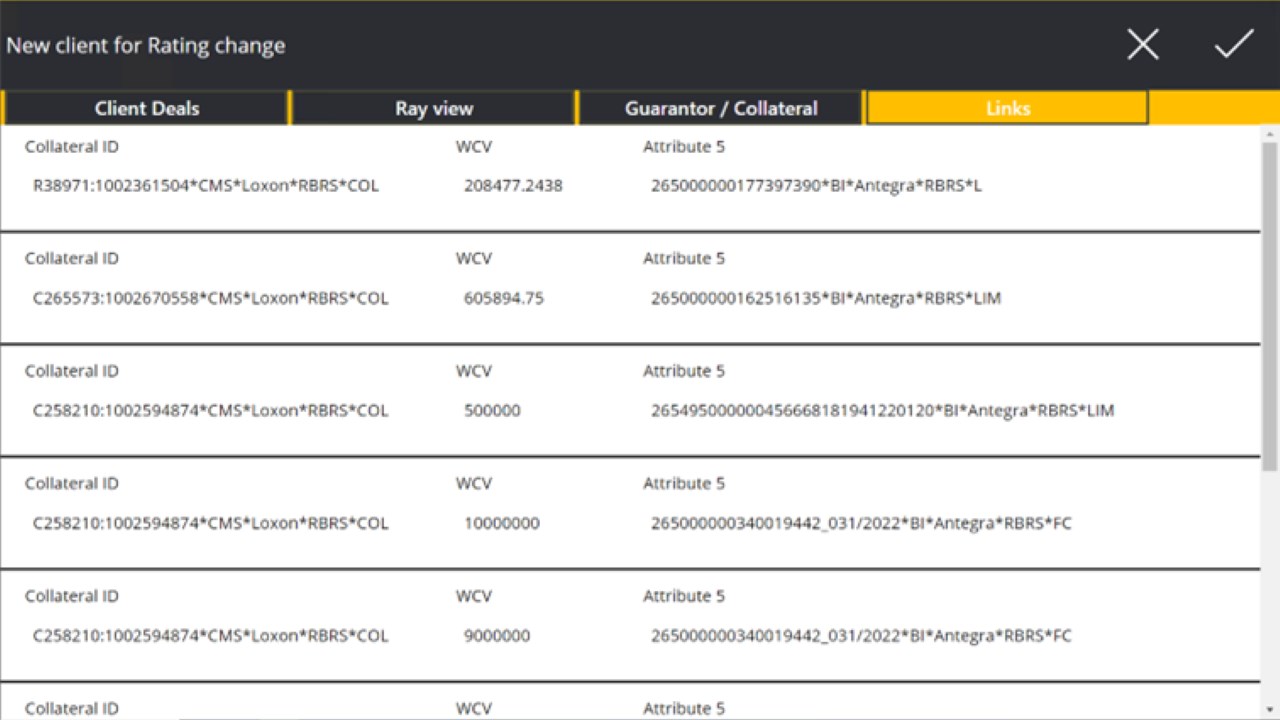Image resolution: width=1280 pixels, height=720 pixels.
Task: Click Collateral ID in the 9000000 row
Action: click(x=210, y=635)
